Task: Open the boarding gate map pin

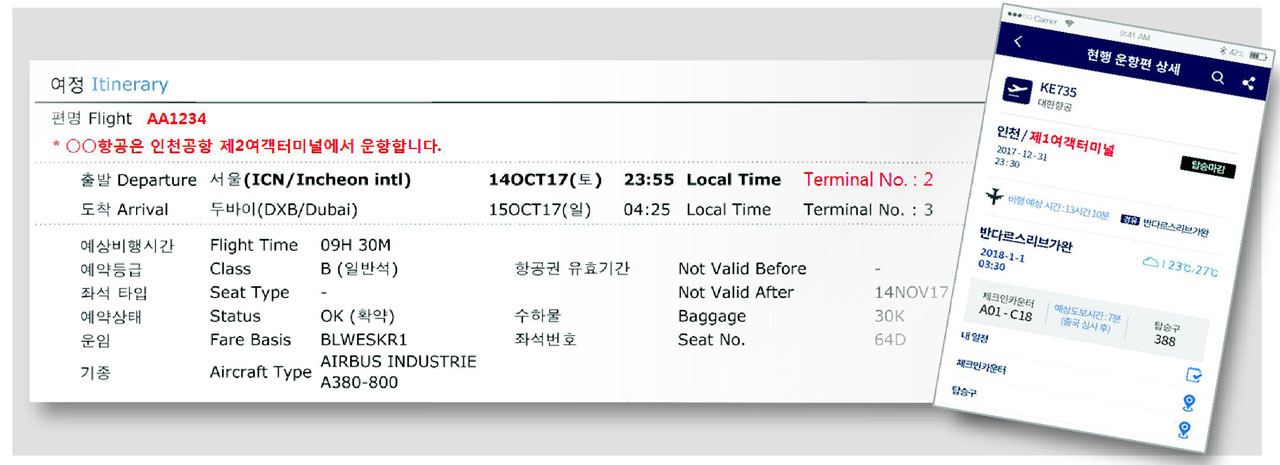Action: tap(1184, 429)
